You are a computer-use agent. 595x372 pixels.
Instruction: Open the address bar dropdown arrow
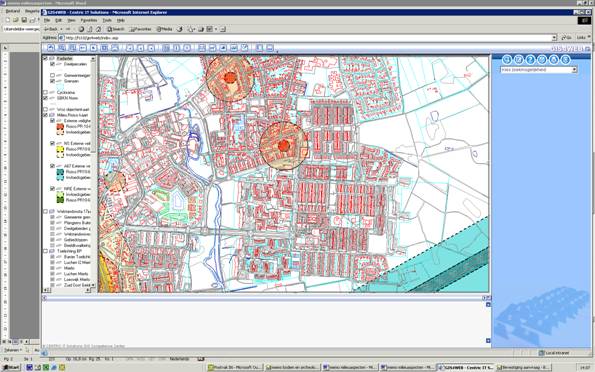click(554, 38)
